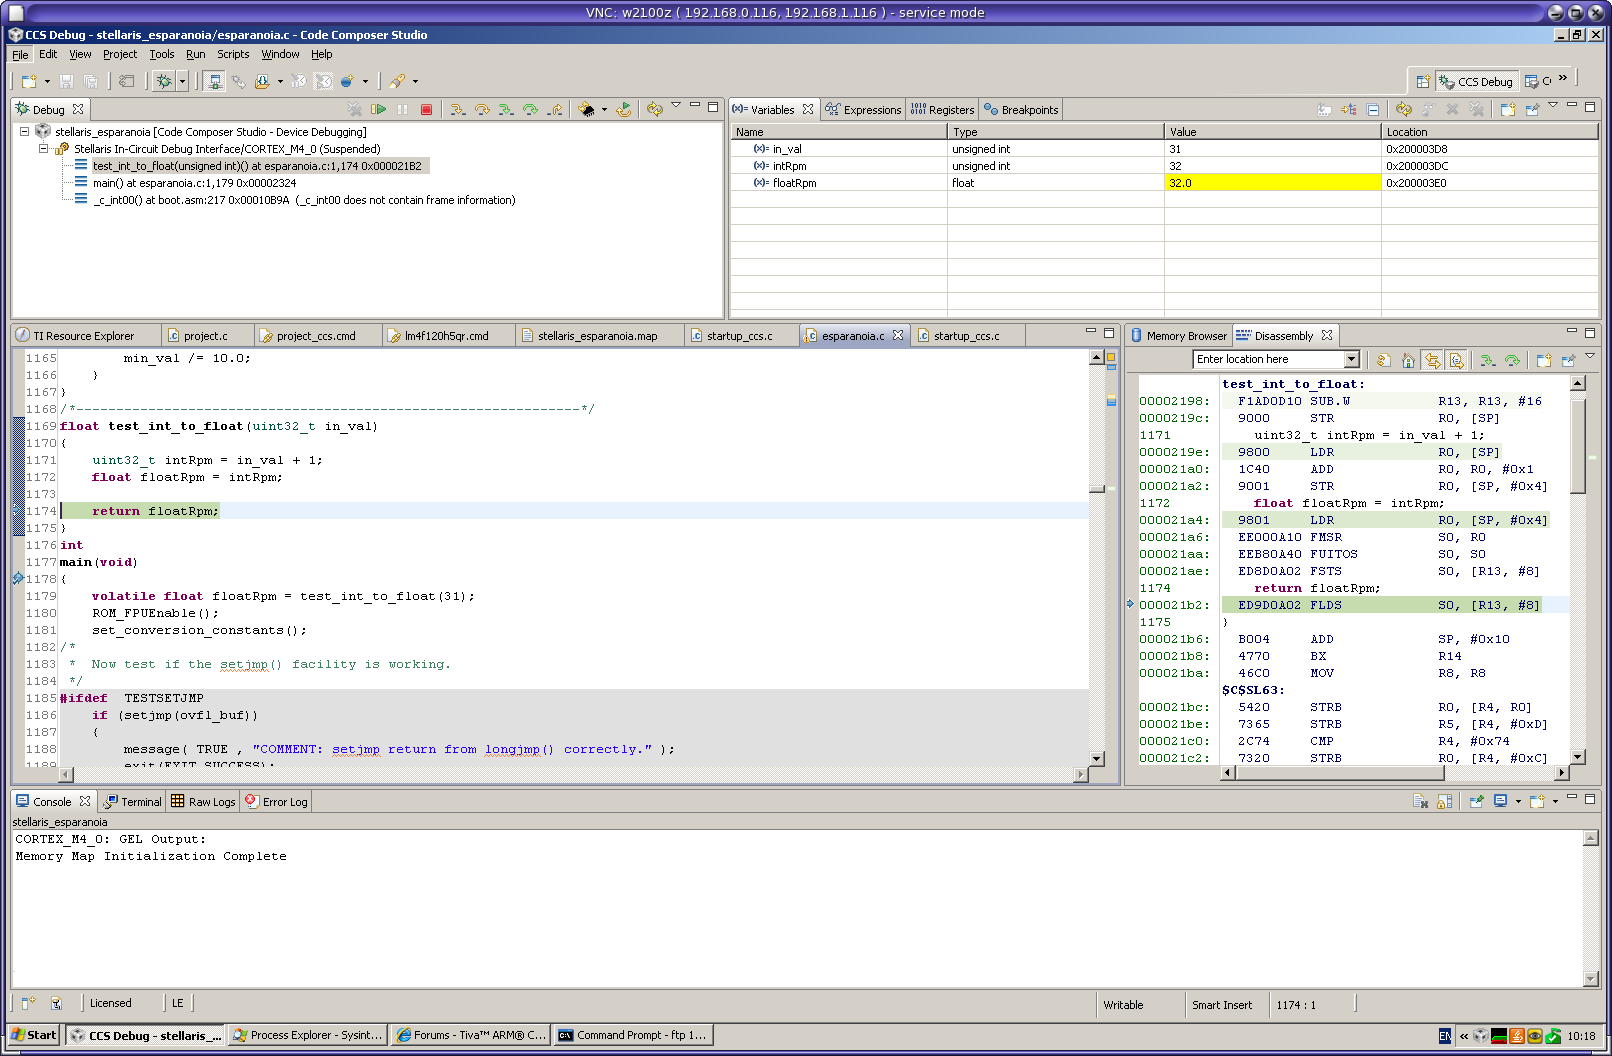Collapse the stellaris_esparanoia debug tree node
Screen dimensions: 1612x1056
click(x=25, y=132)
